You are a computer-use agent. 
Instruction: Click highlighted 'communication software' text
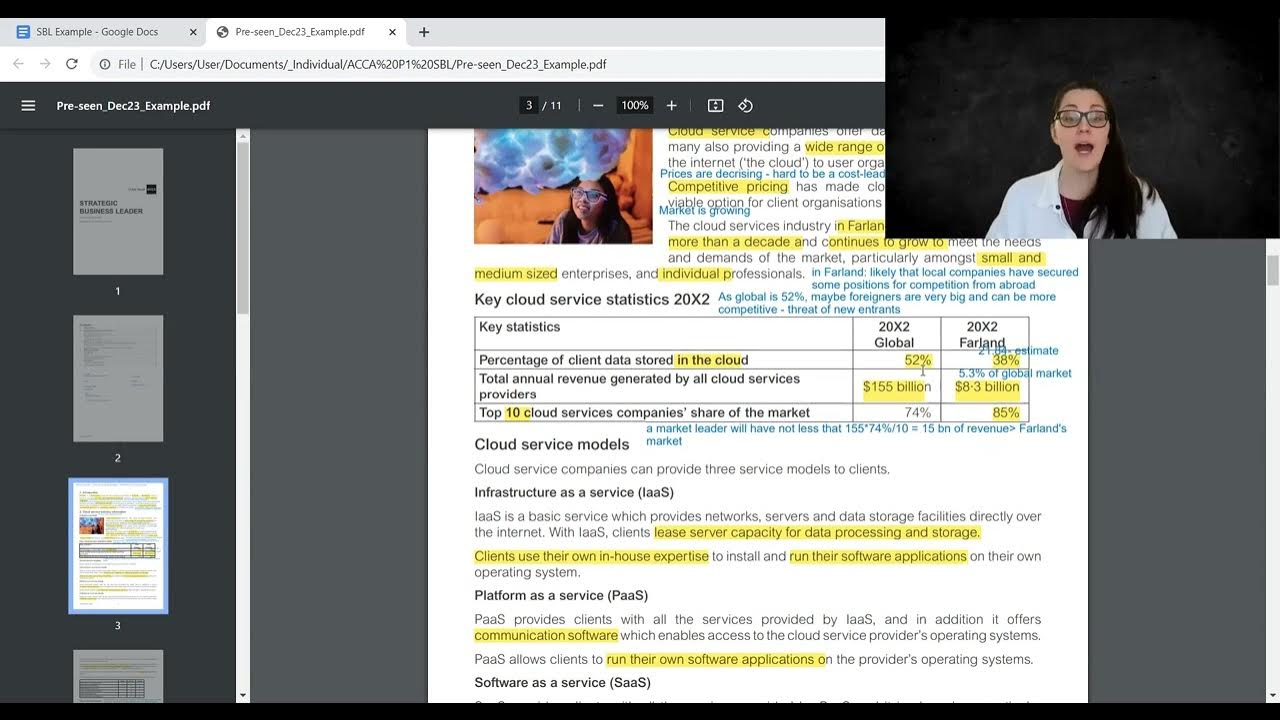click(x=546, y=635)
